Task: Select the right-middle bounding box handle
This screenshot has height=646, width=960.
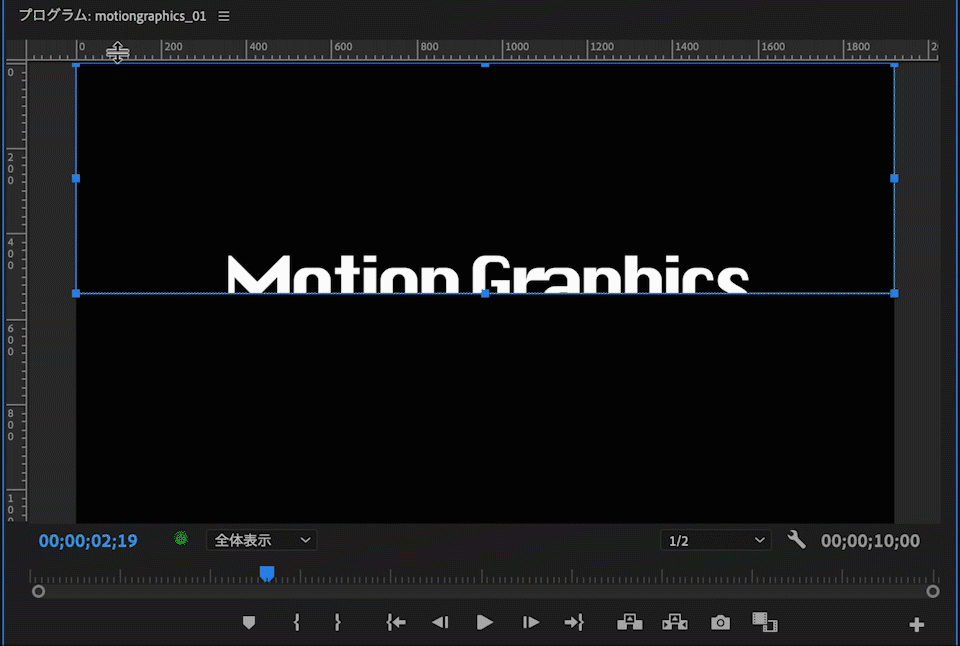Action: (894, 178)
